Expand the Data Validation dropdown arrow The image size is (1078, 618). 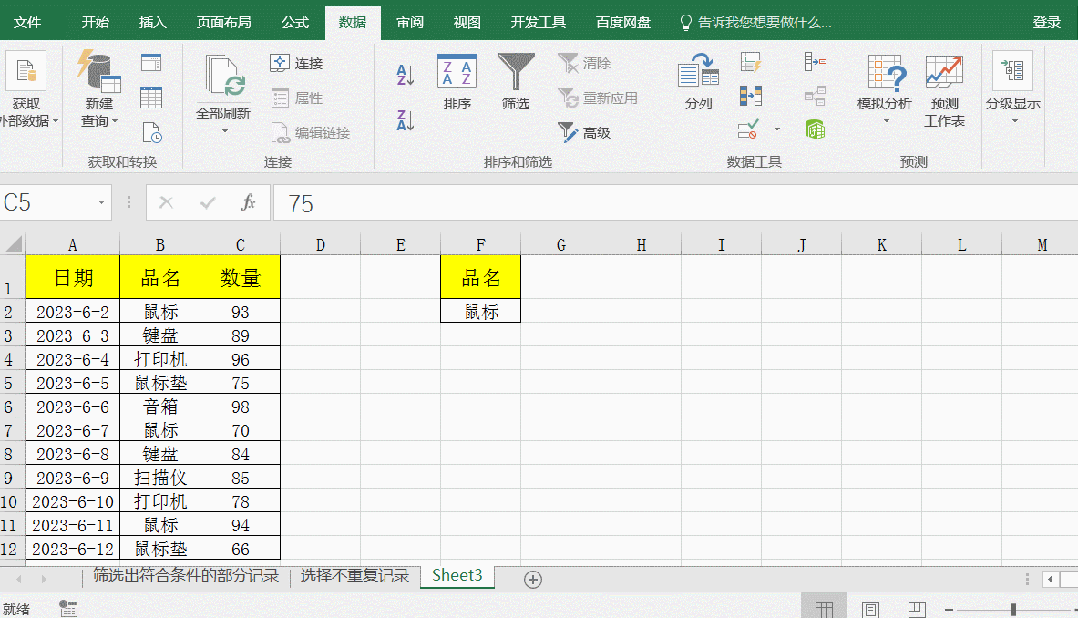(778, 129)
